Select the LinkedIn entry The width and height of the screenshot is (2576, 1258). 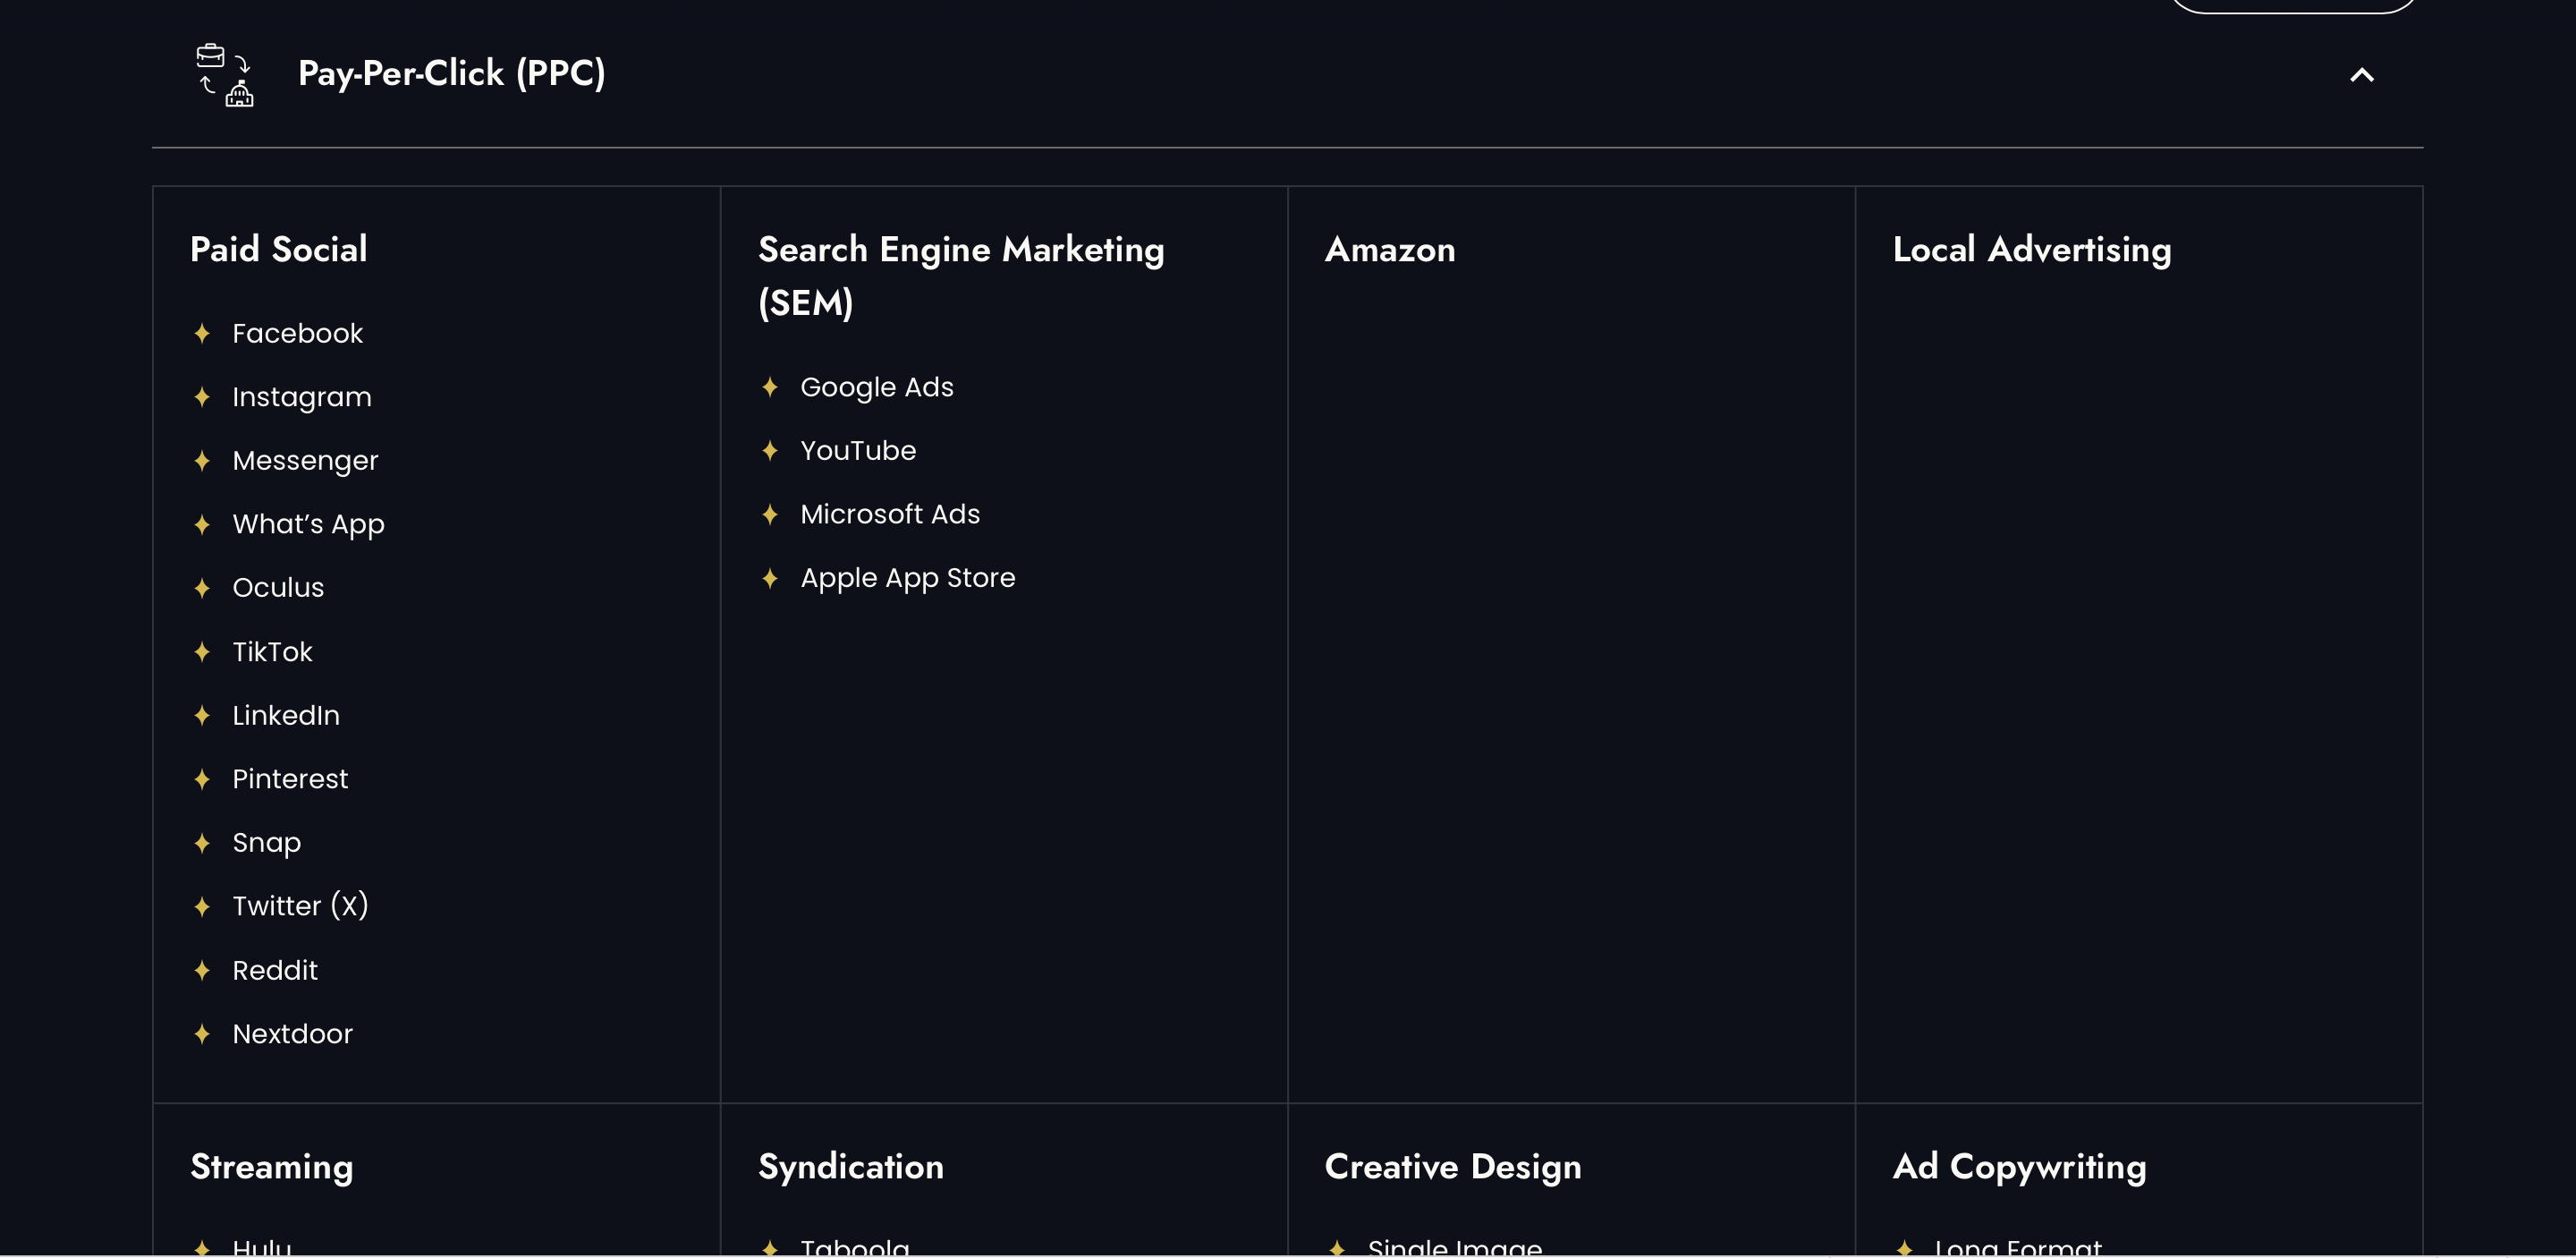pyautogui.click(x=286, y=716)
